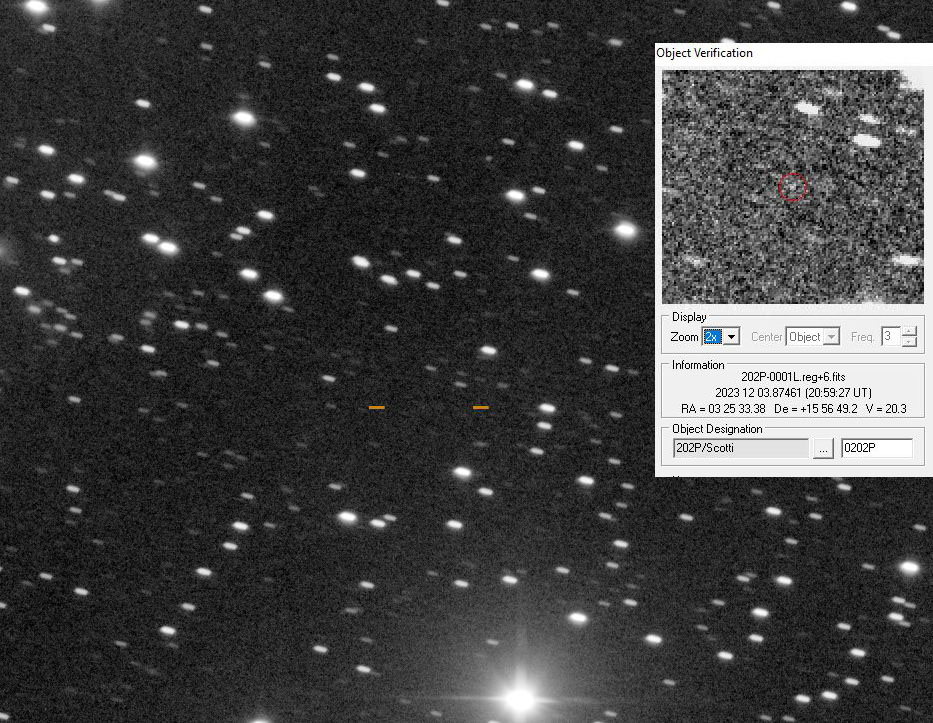
Task: Click the Object Designation group label
Action: click(717, 429)
